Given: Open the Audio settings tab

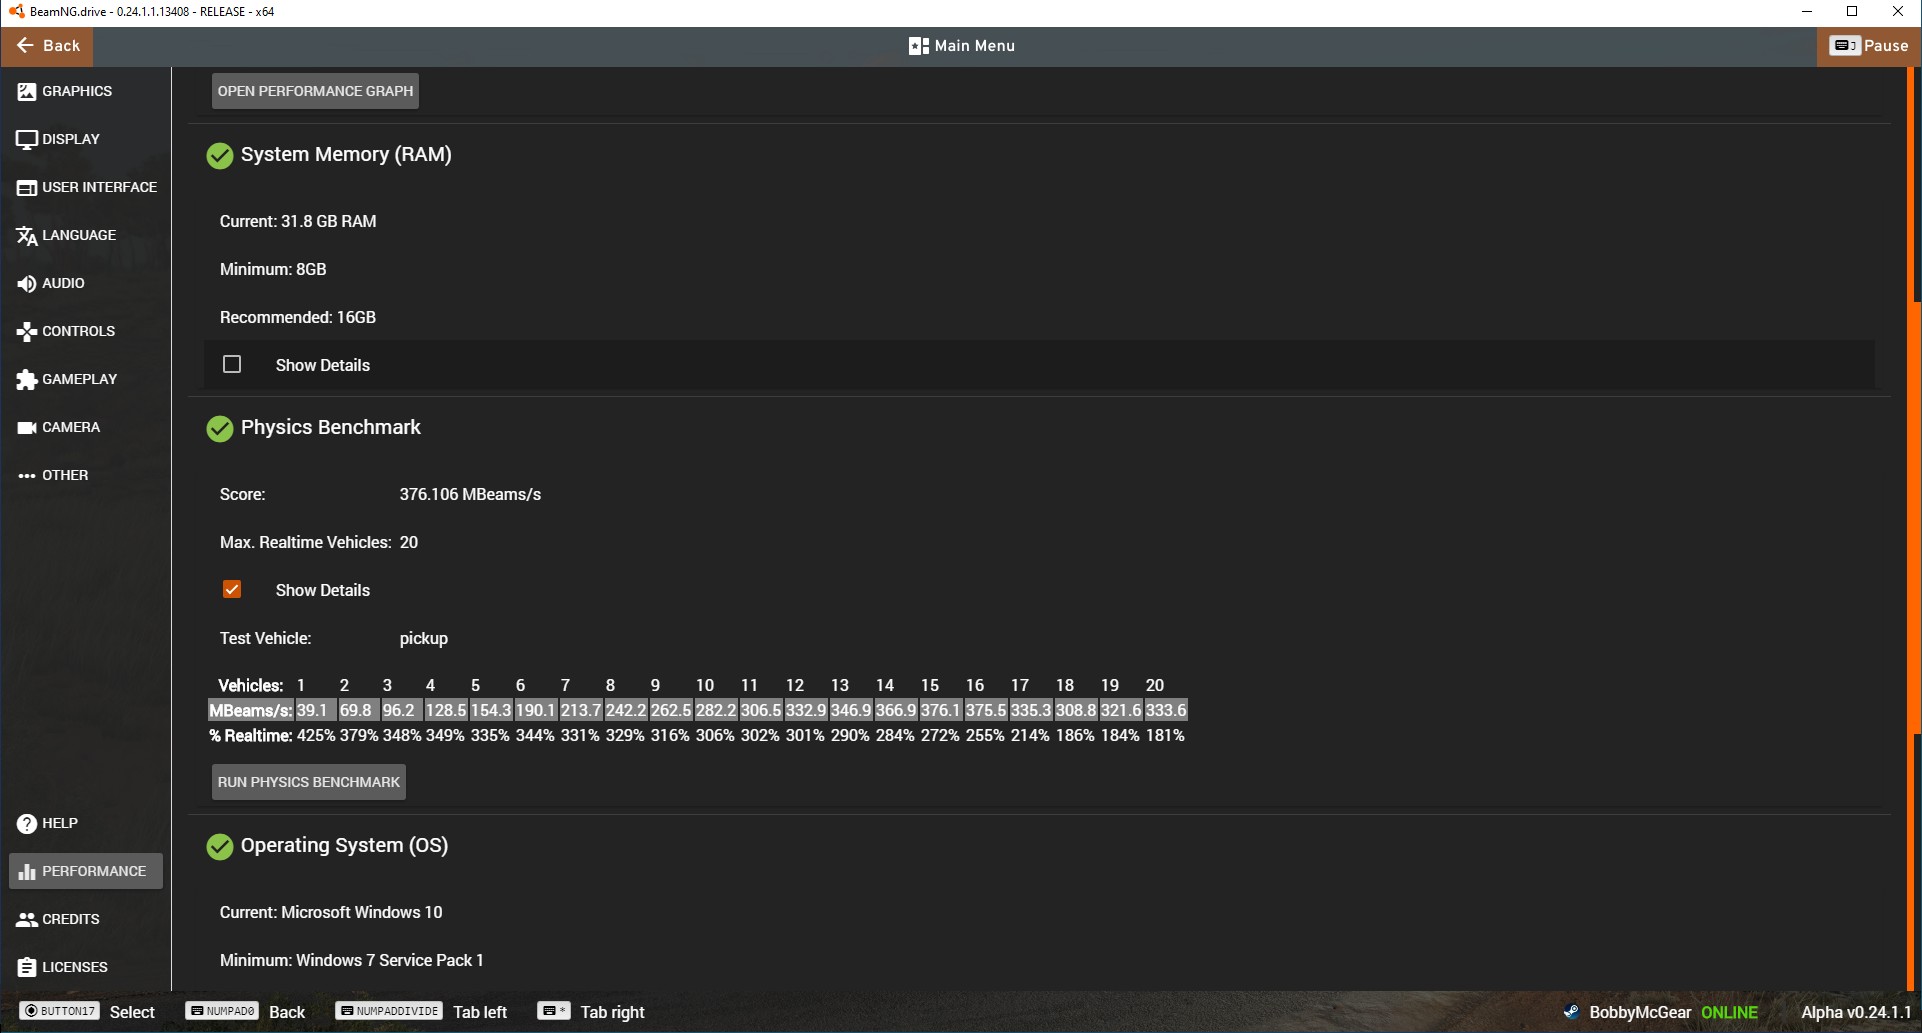Looking at the screenshot, I should click(x=86, y=284).
